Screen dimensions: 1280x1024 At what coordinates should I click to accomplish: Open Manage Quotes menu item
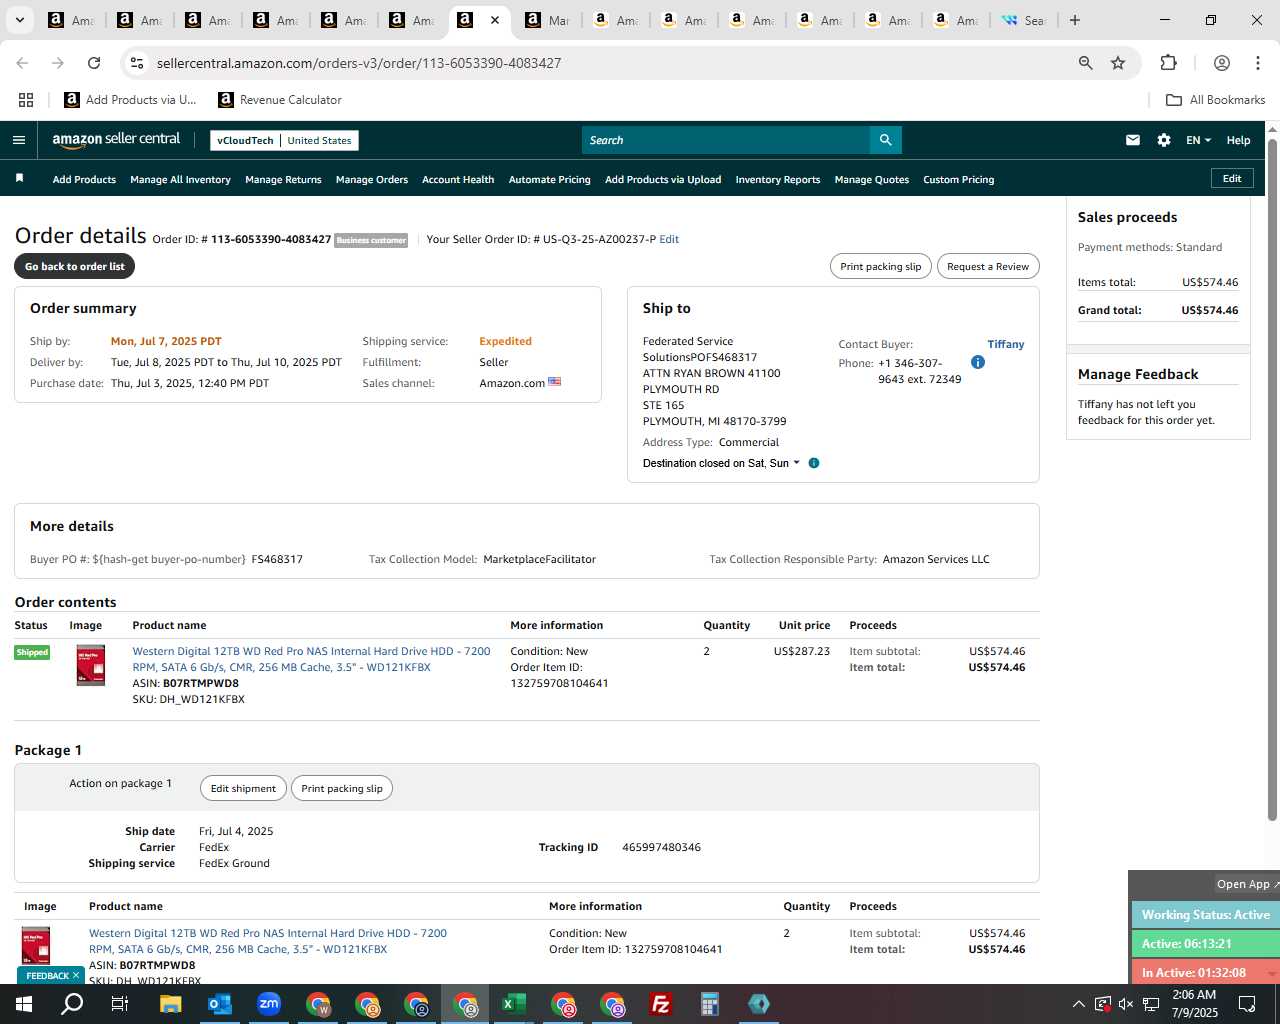(x=872, y=180)
